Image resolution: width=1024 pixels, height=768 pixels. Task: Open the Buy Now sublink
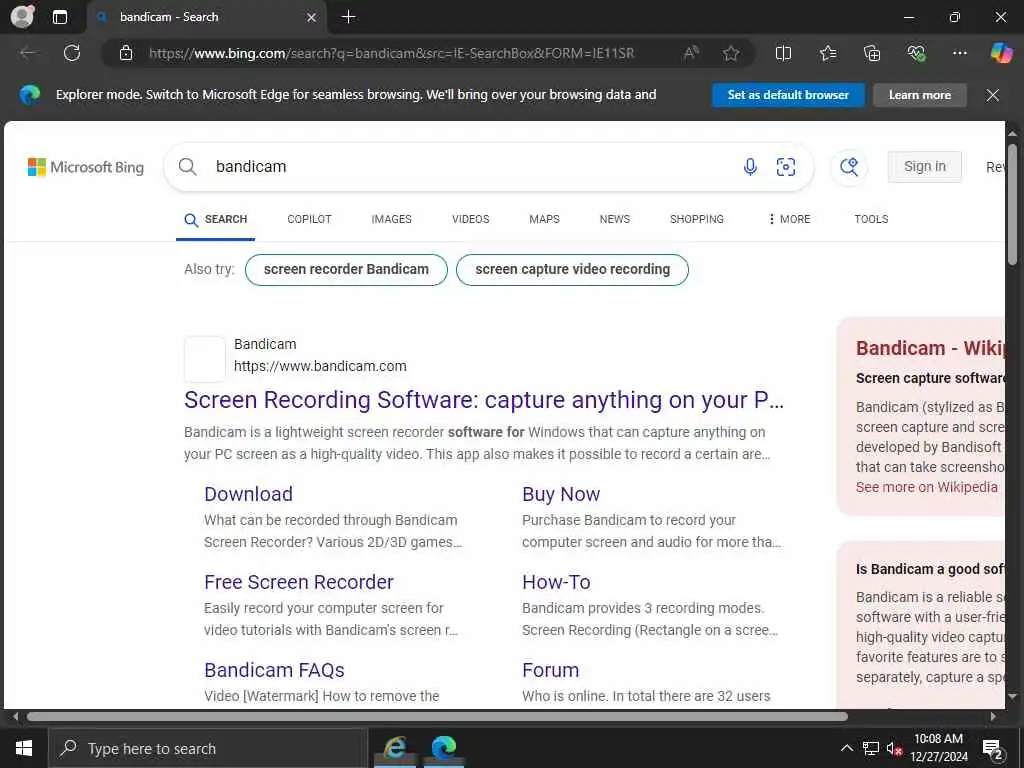561,494
